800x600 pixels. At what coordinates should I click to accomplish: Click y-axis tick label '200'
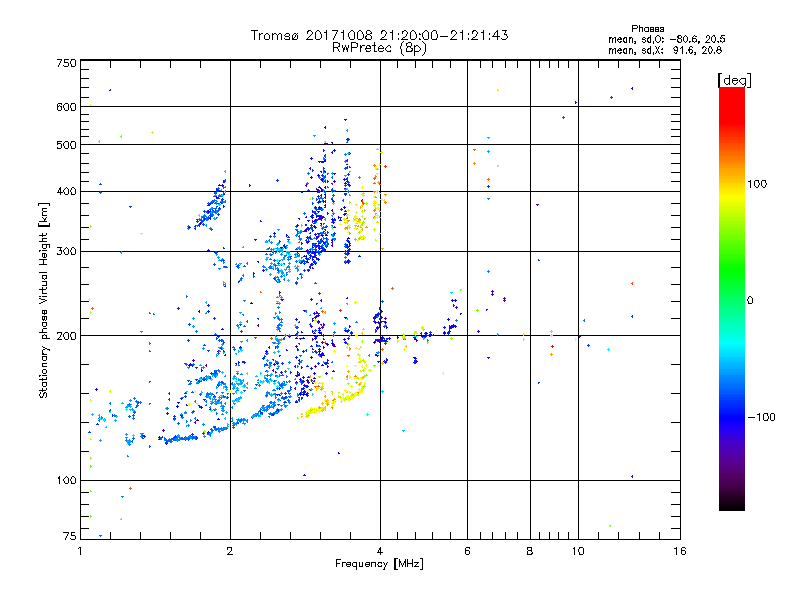66,336
